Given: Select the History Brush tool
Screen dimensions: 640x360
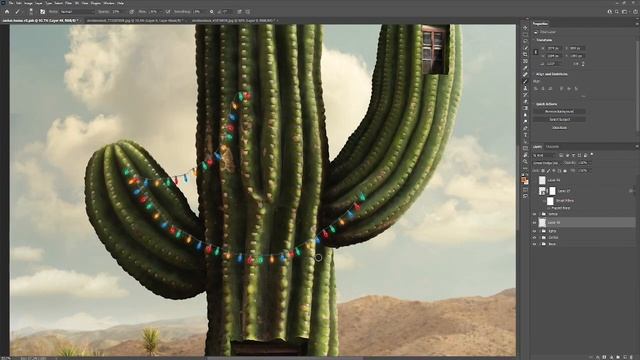Looking at the screenshot, I should pyautogui.click(x=525, y=95).
